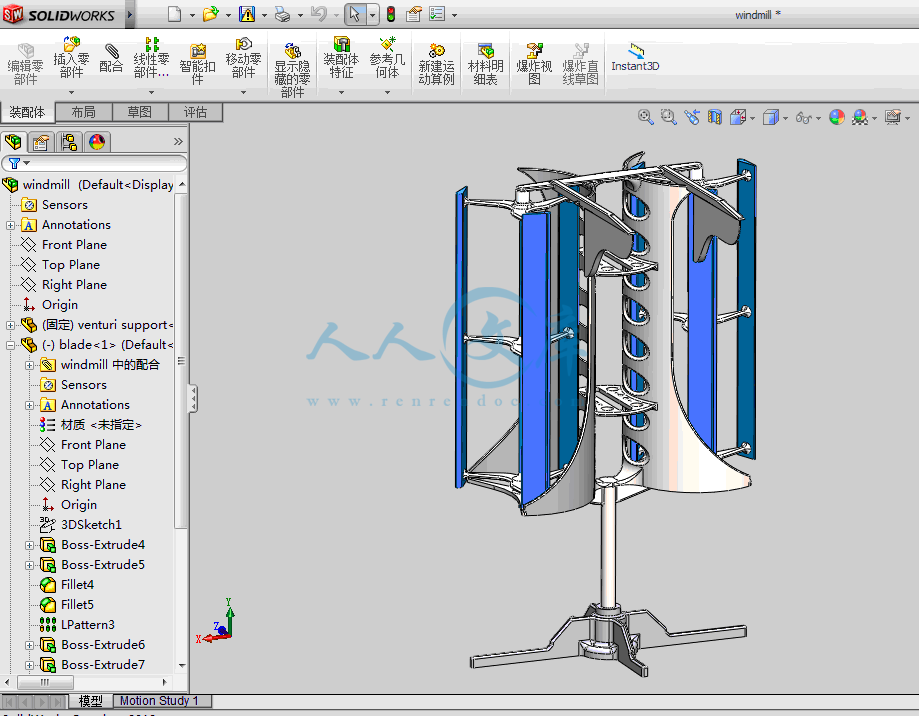Click the Apply Scene icon

(x=860, y=117)
